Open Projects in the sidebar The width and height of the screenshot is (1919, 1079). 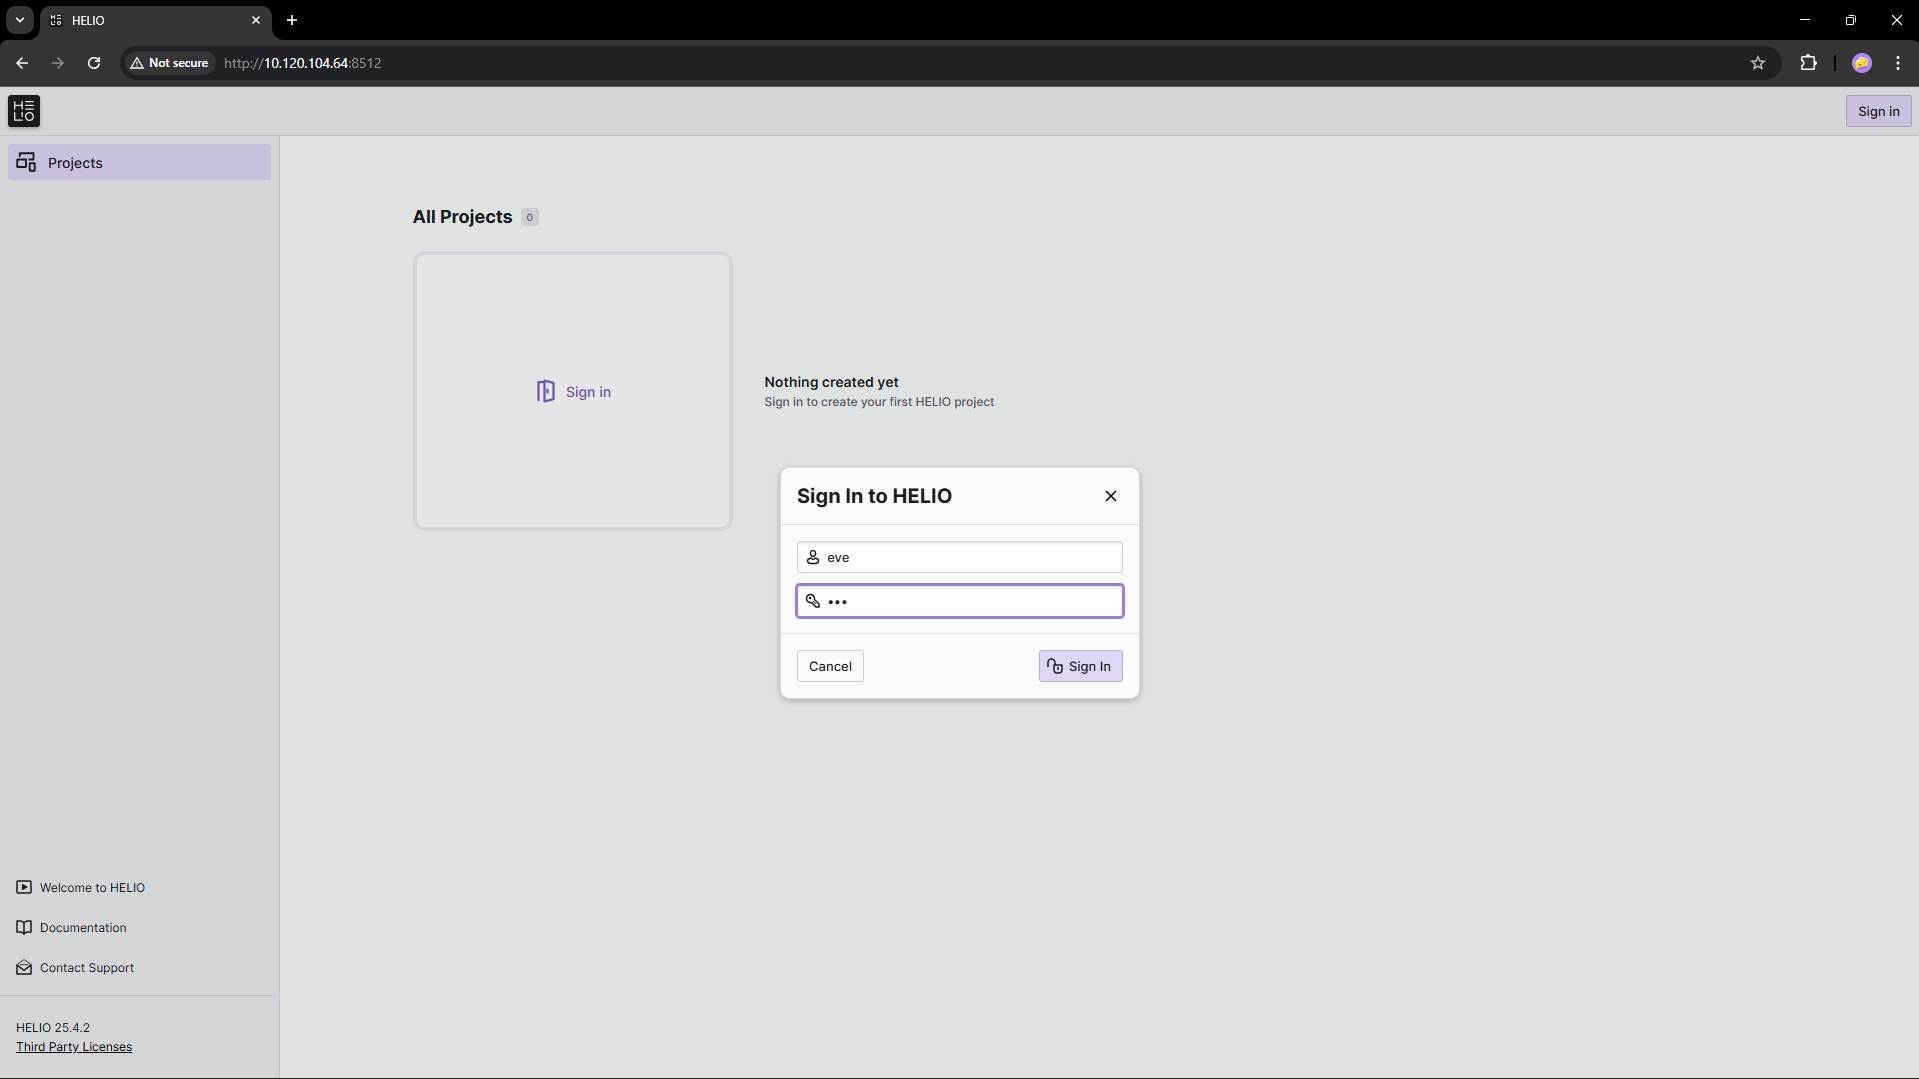[139, 162]
